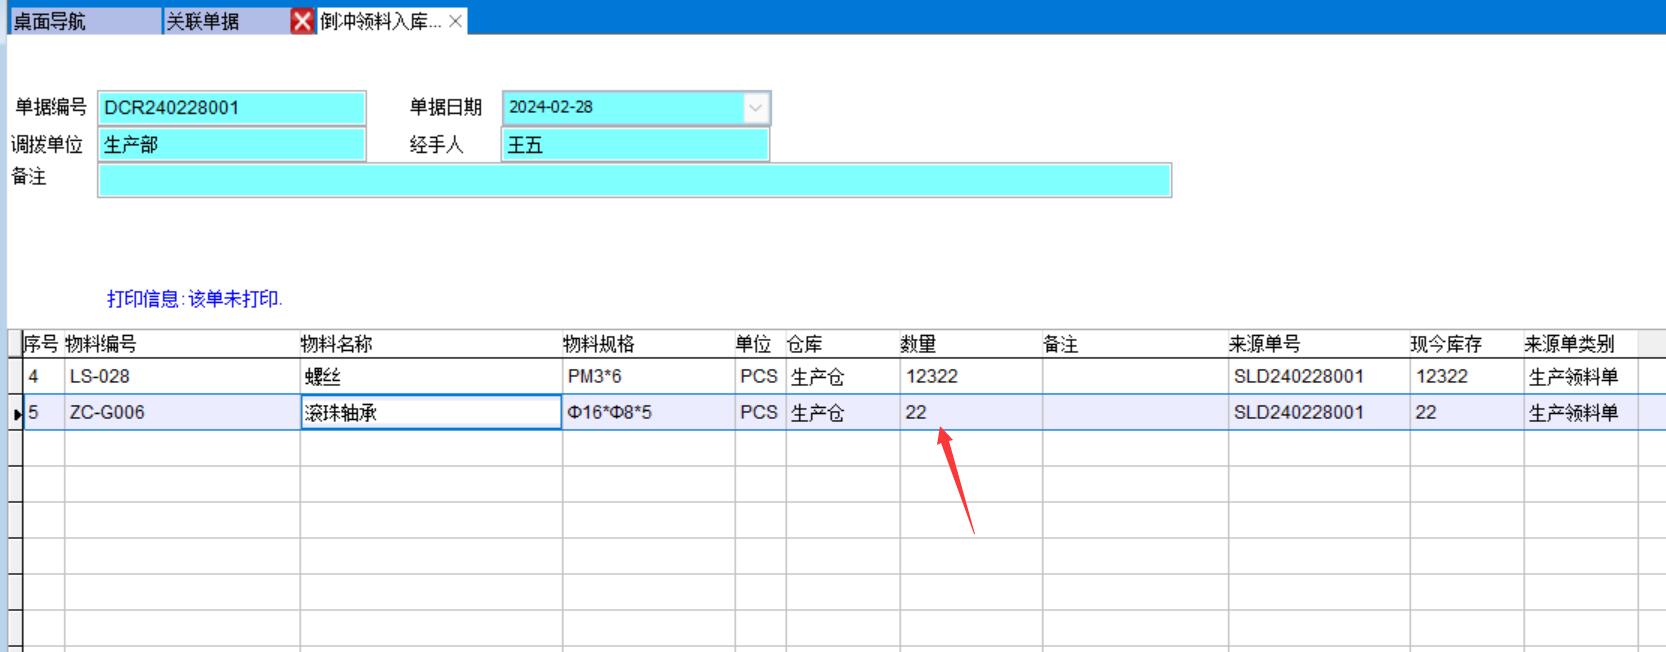Click the 数量 cell of row 5
Image resolution: width=1666 pixels, height=652 pixels.
[969, 413]
